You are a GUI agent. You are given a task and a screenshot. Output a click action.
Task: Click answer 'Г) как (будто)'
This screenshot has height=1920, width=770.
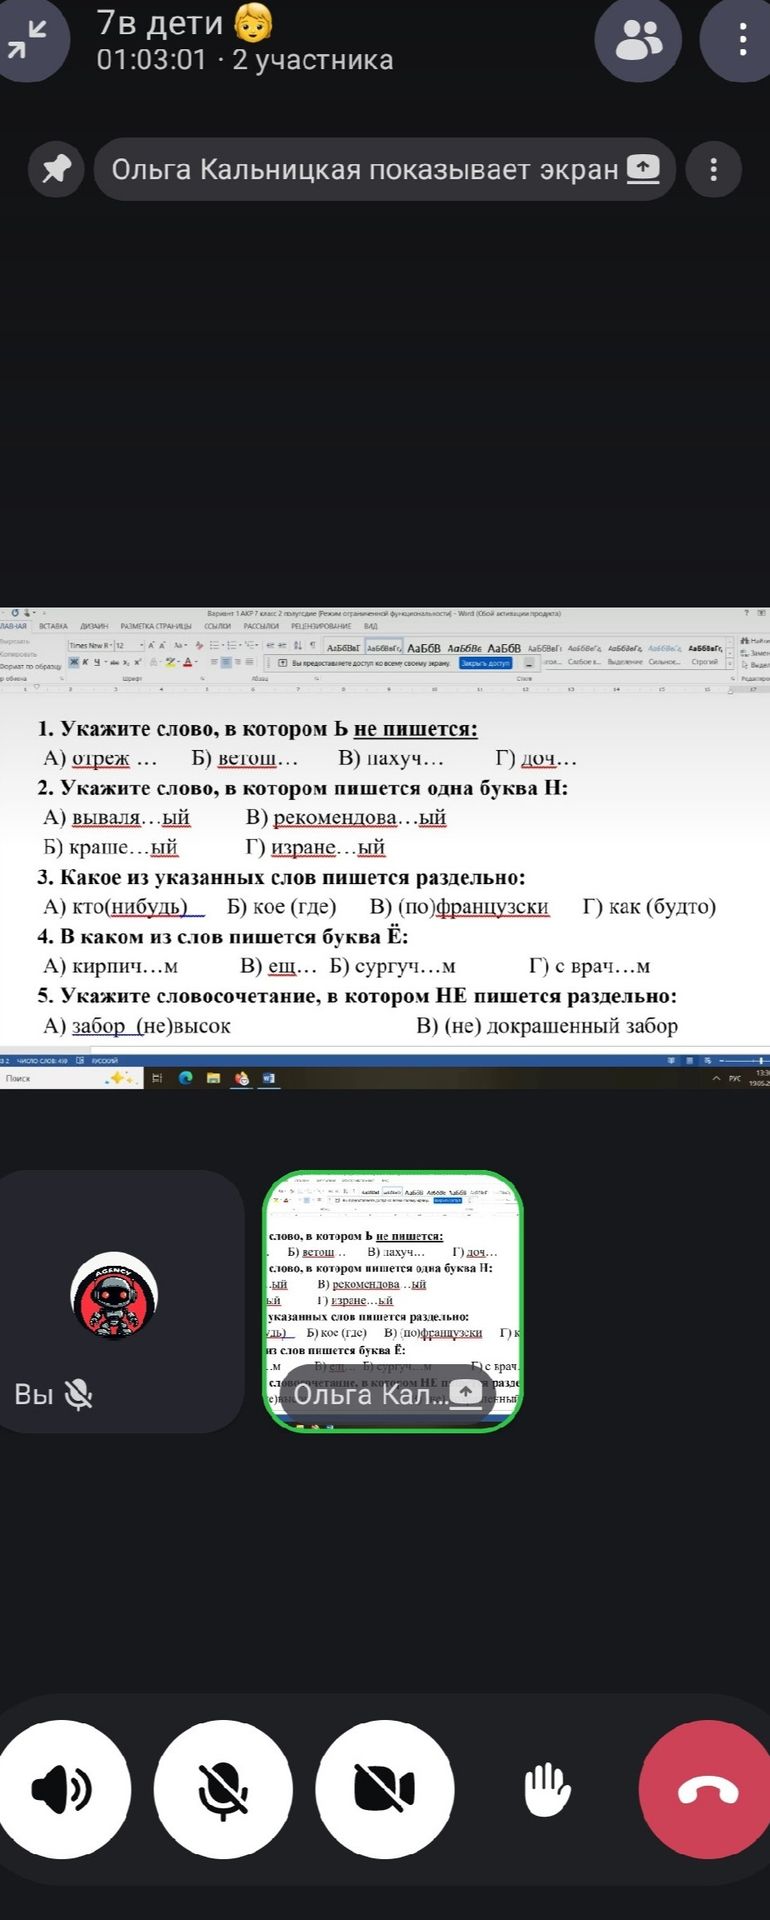(x=649, y=907)
